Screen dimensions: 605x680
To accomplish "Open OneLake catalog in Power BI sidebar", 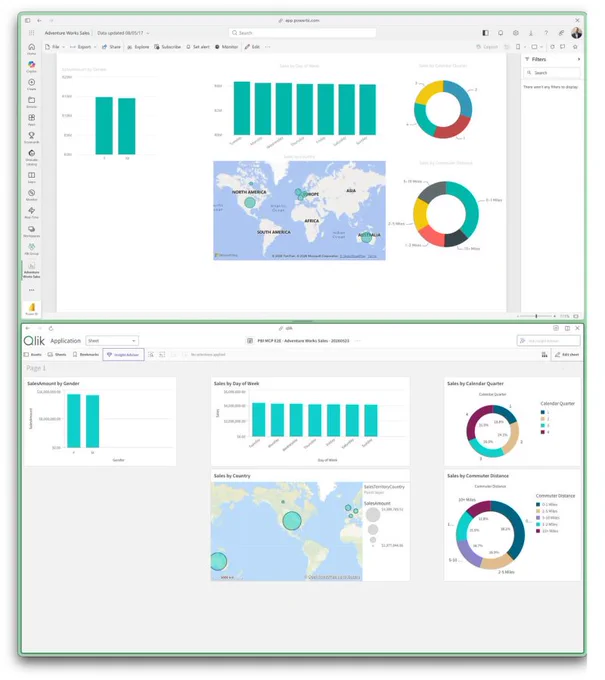I will tap(32, 158).
